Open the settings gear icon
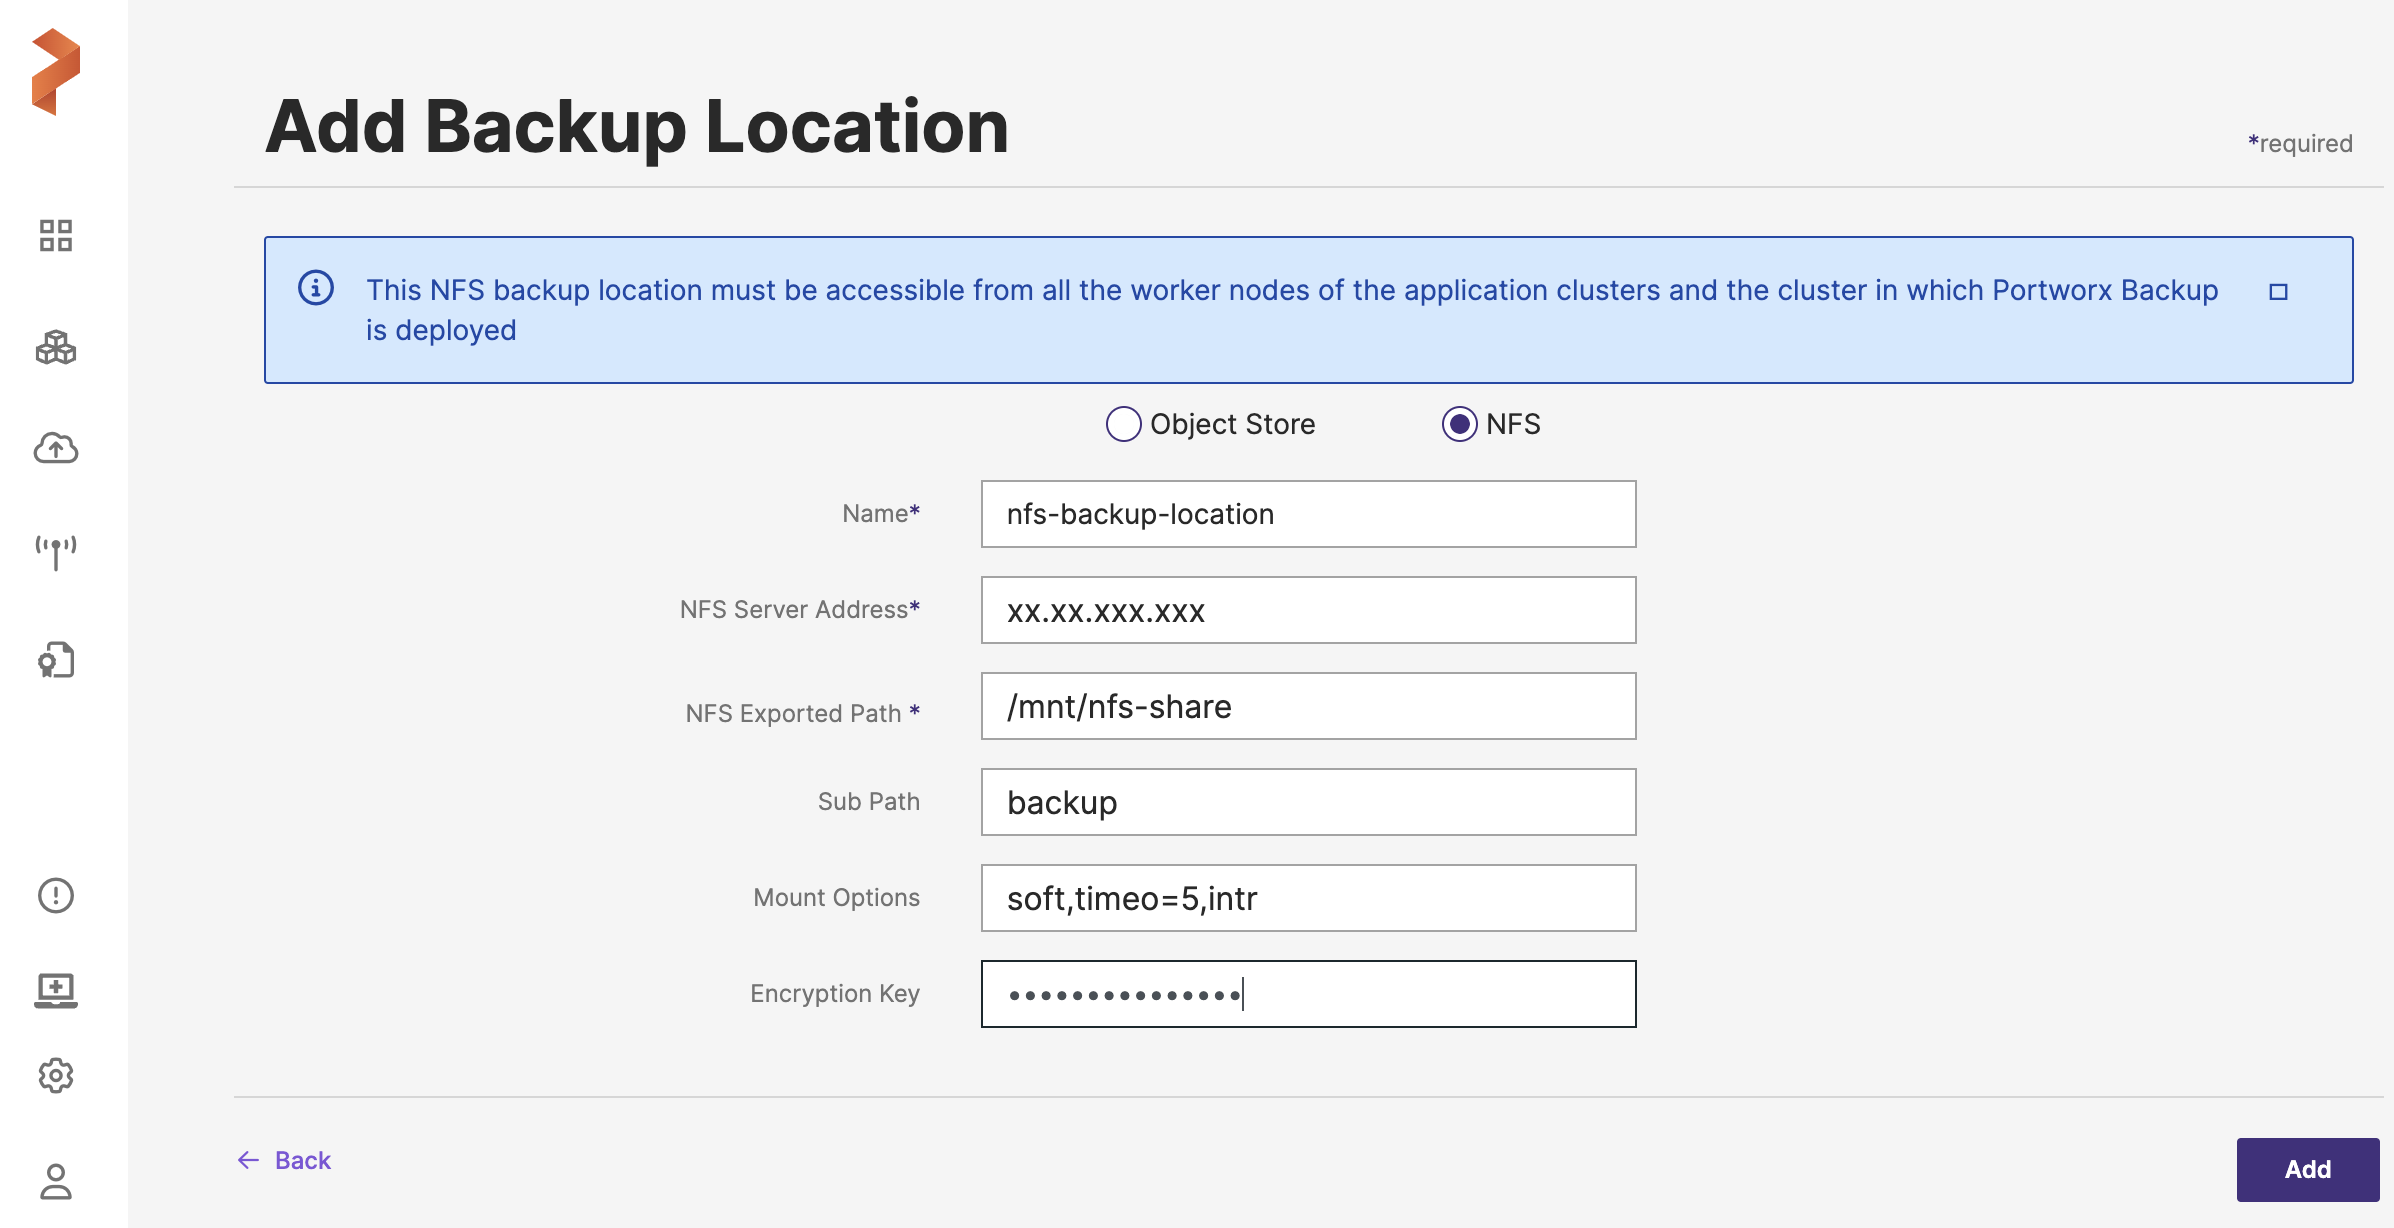This screenshot has width=2394, height=1228. 56,1076
